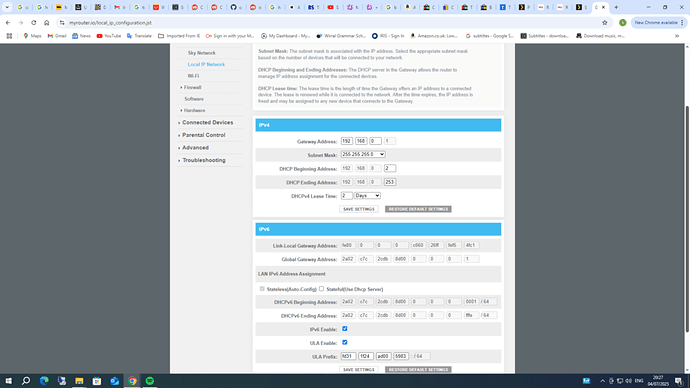Click the page vertical scrollbar
This screenshot has height=388, width=690.
[x=687, y=219]
